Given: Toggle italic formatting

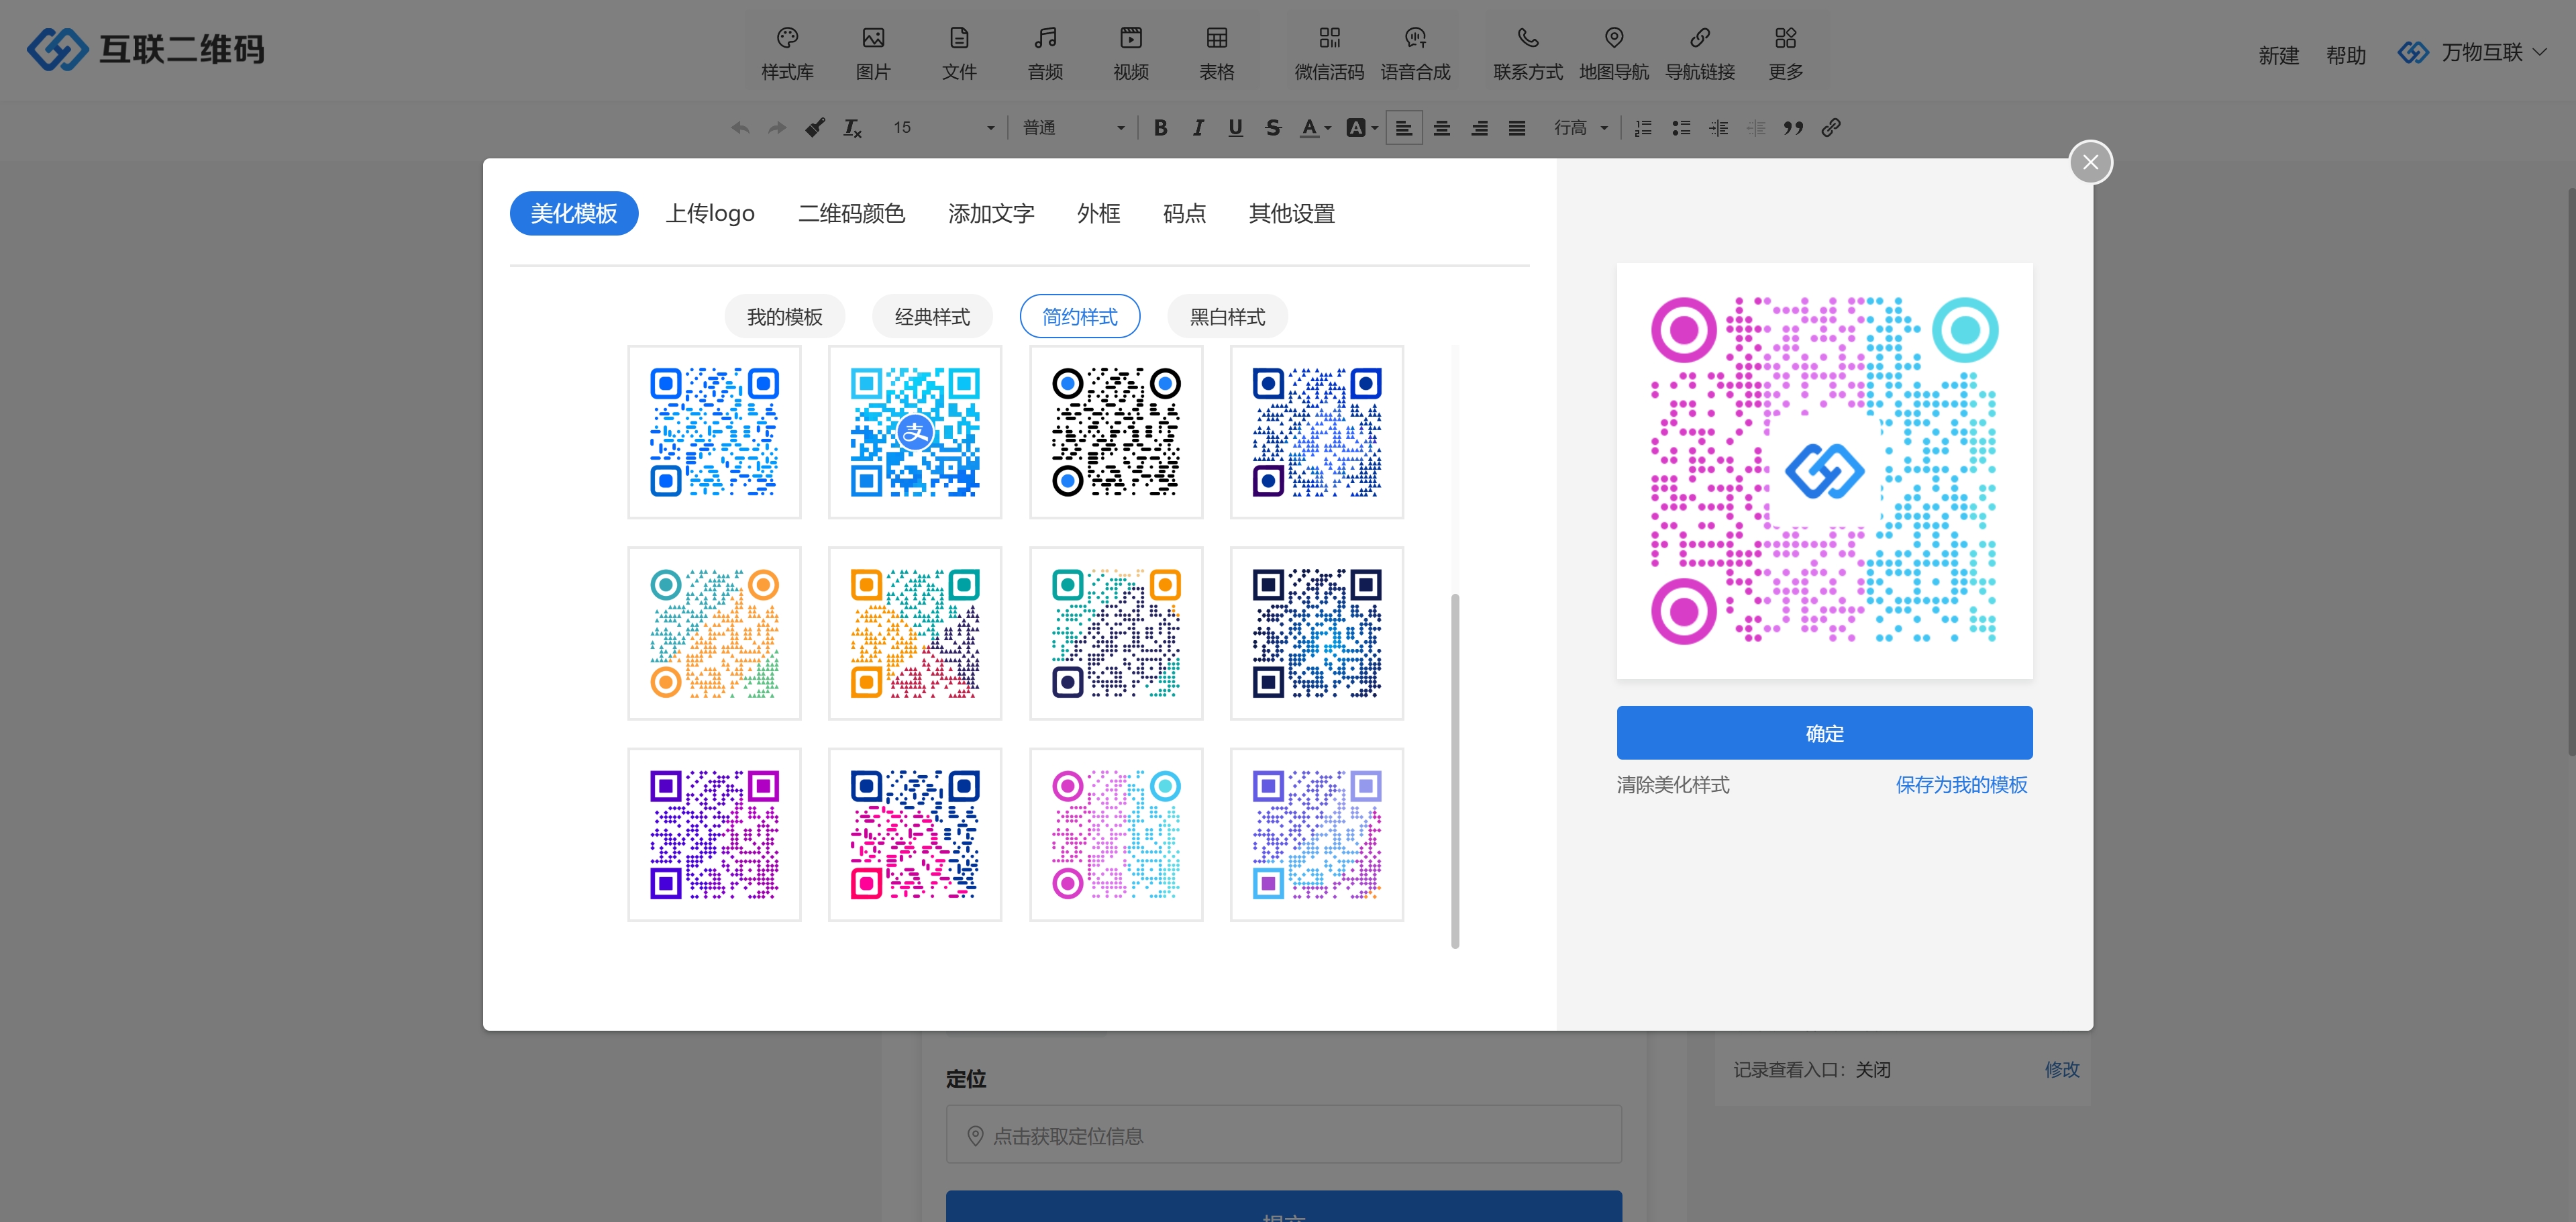Looking at the screenshot, I should tap(1198, 128).
